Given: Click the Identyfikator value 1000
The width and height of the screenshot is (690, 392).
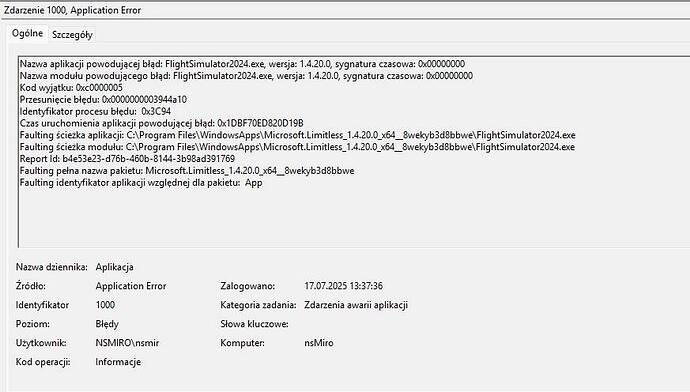Looking at the screenshot, I should [105, 305].
